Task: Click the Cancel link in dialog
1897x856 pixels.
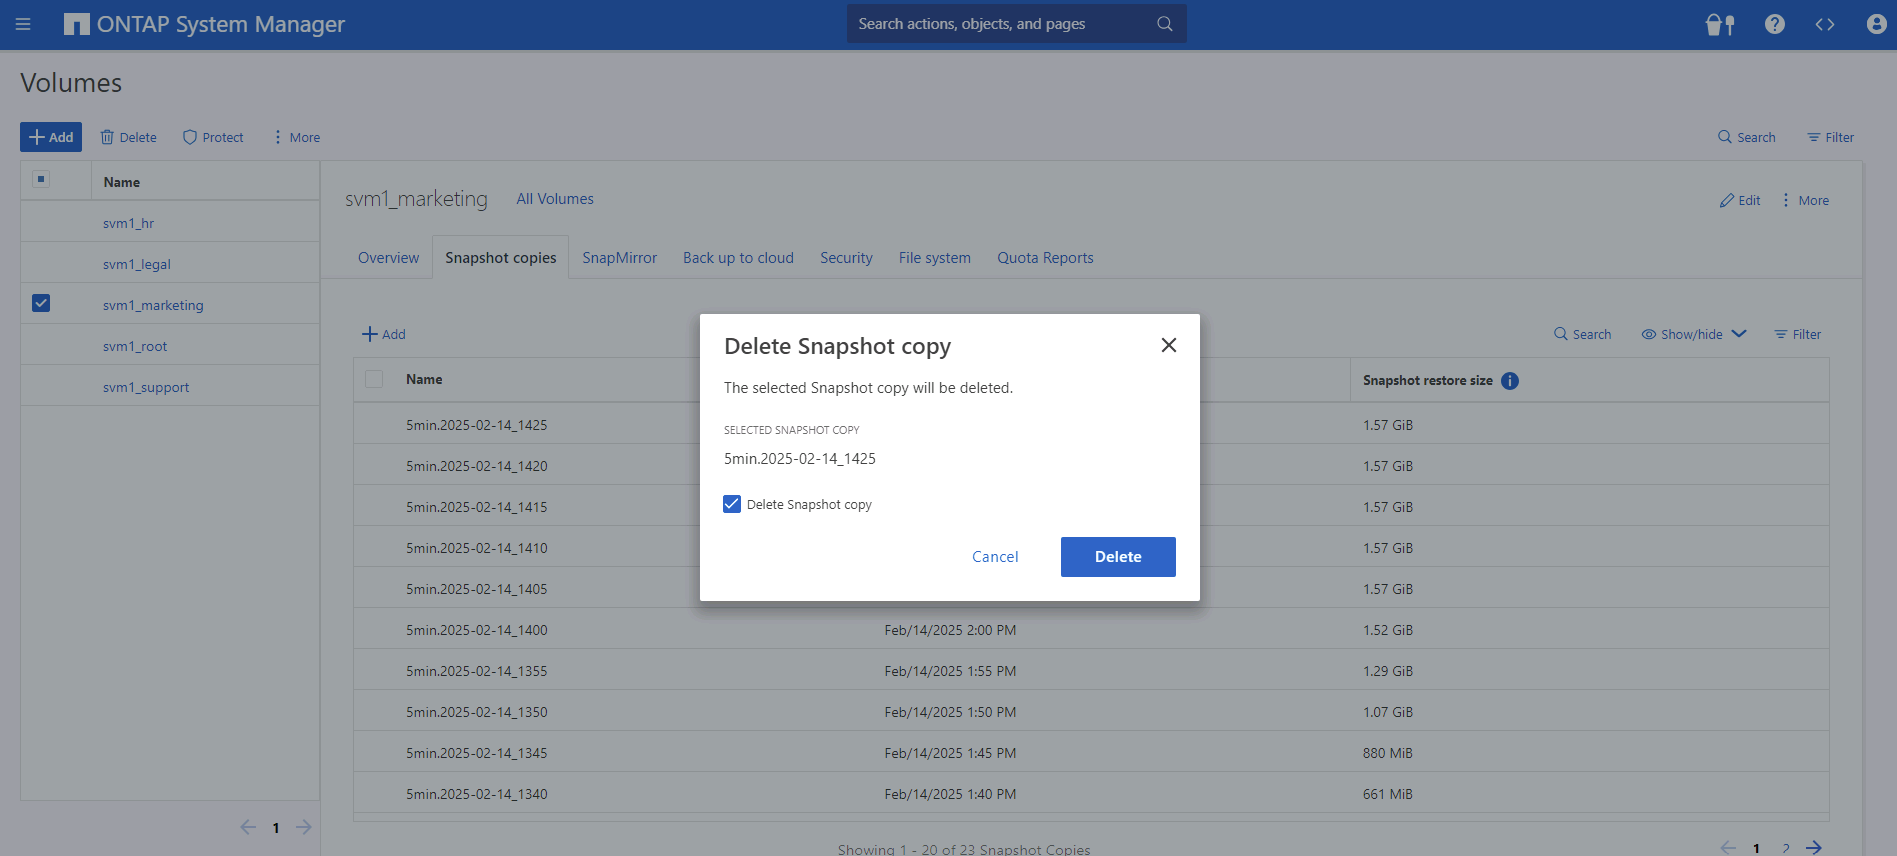Action: pos(995,557)
